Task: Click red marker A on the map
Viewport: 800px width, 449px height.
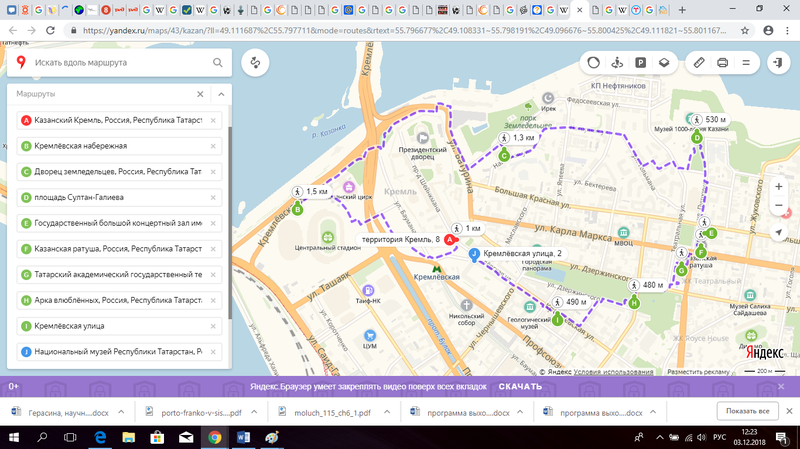Action: [x=449, y=240]
